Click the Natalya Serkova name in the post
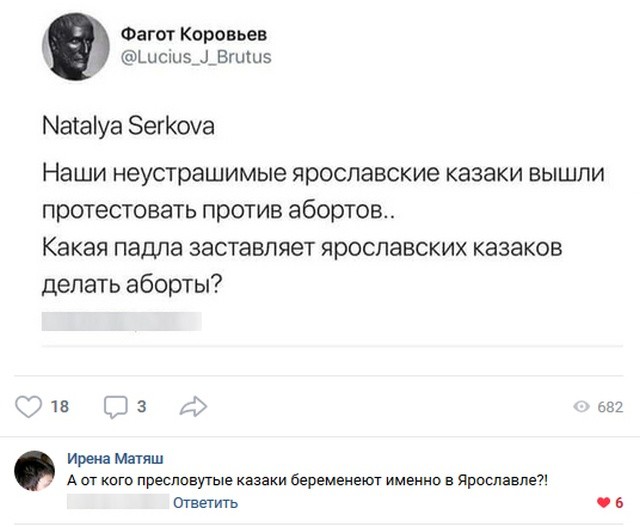 click(x=128, y=129)
